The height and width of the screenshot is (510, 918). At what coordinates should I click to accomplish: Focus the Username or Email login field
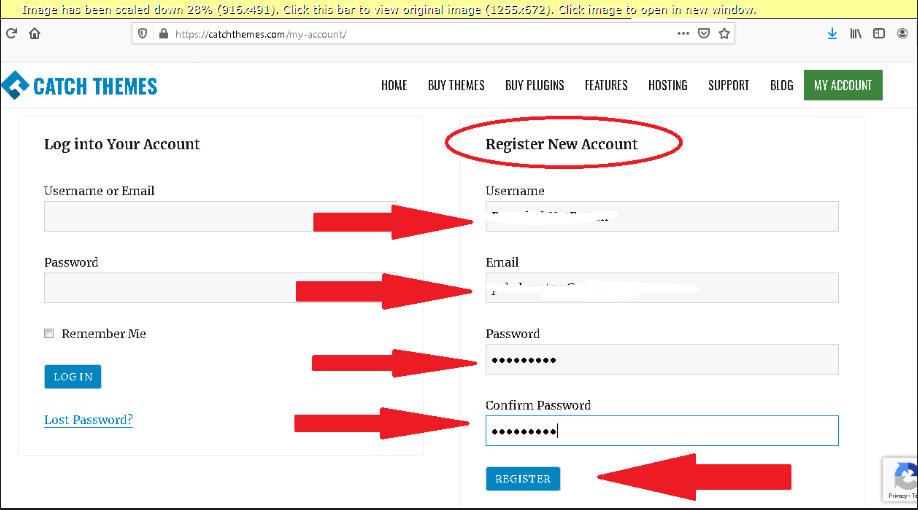tap(220, 217)
